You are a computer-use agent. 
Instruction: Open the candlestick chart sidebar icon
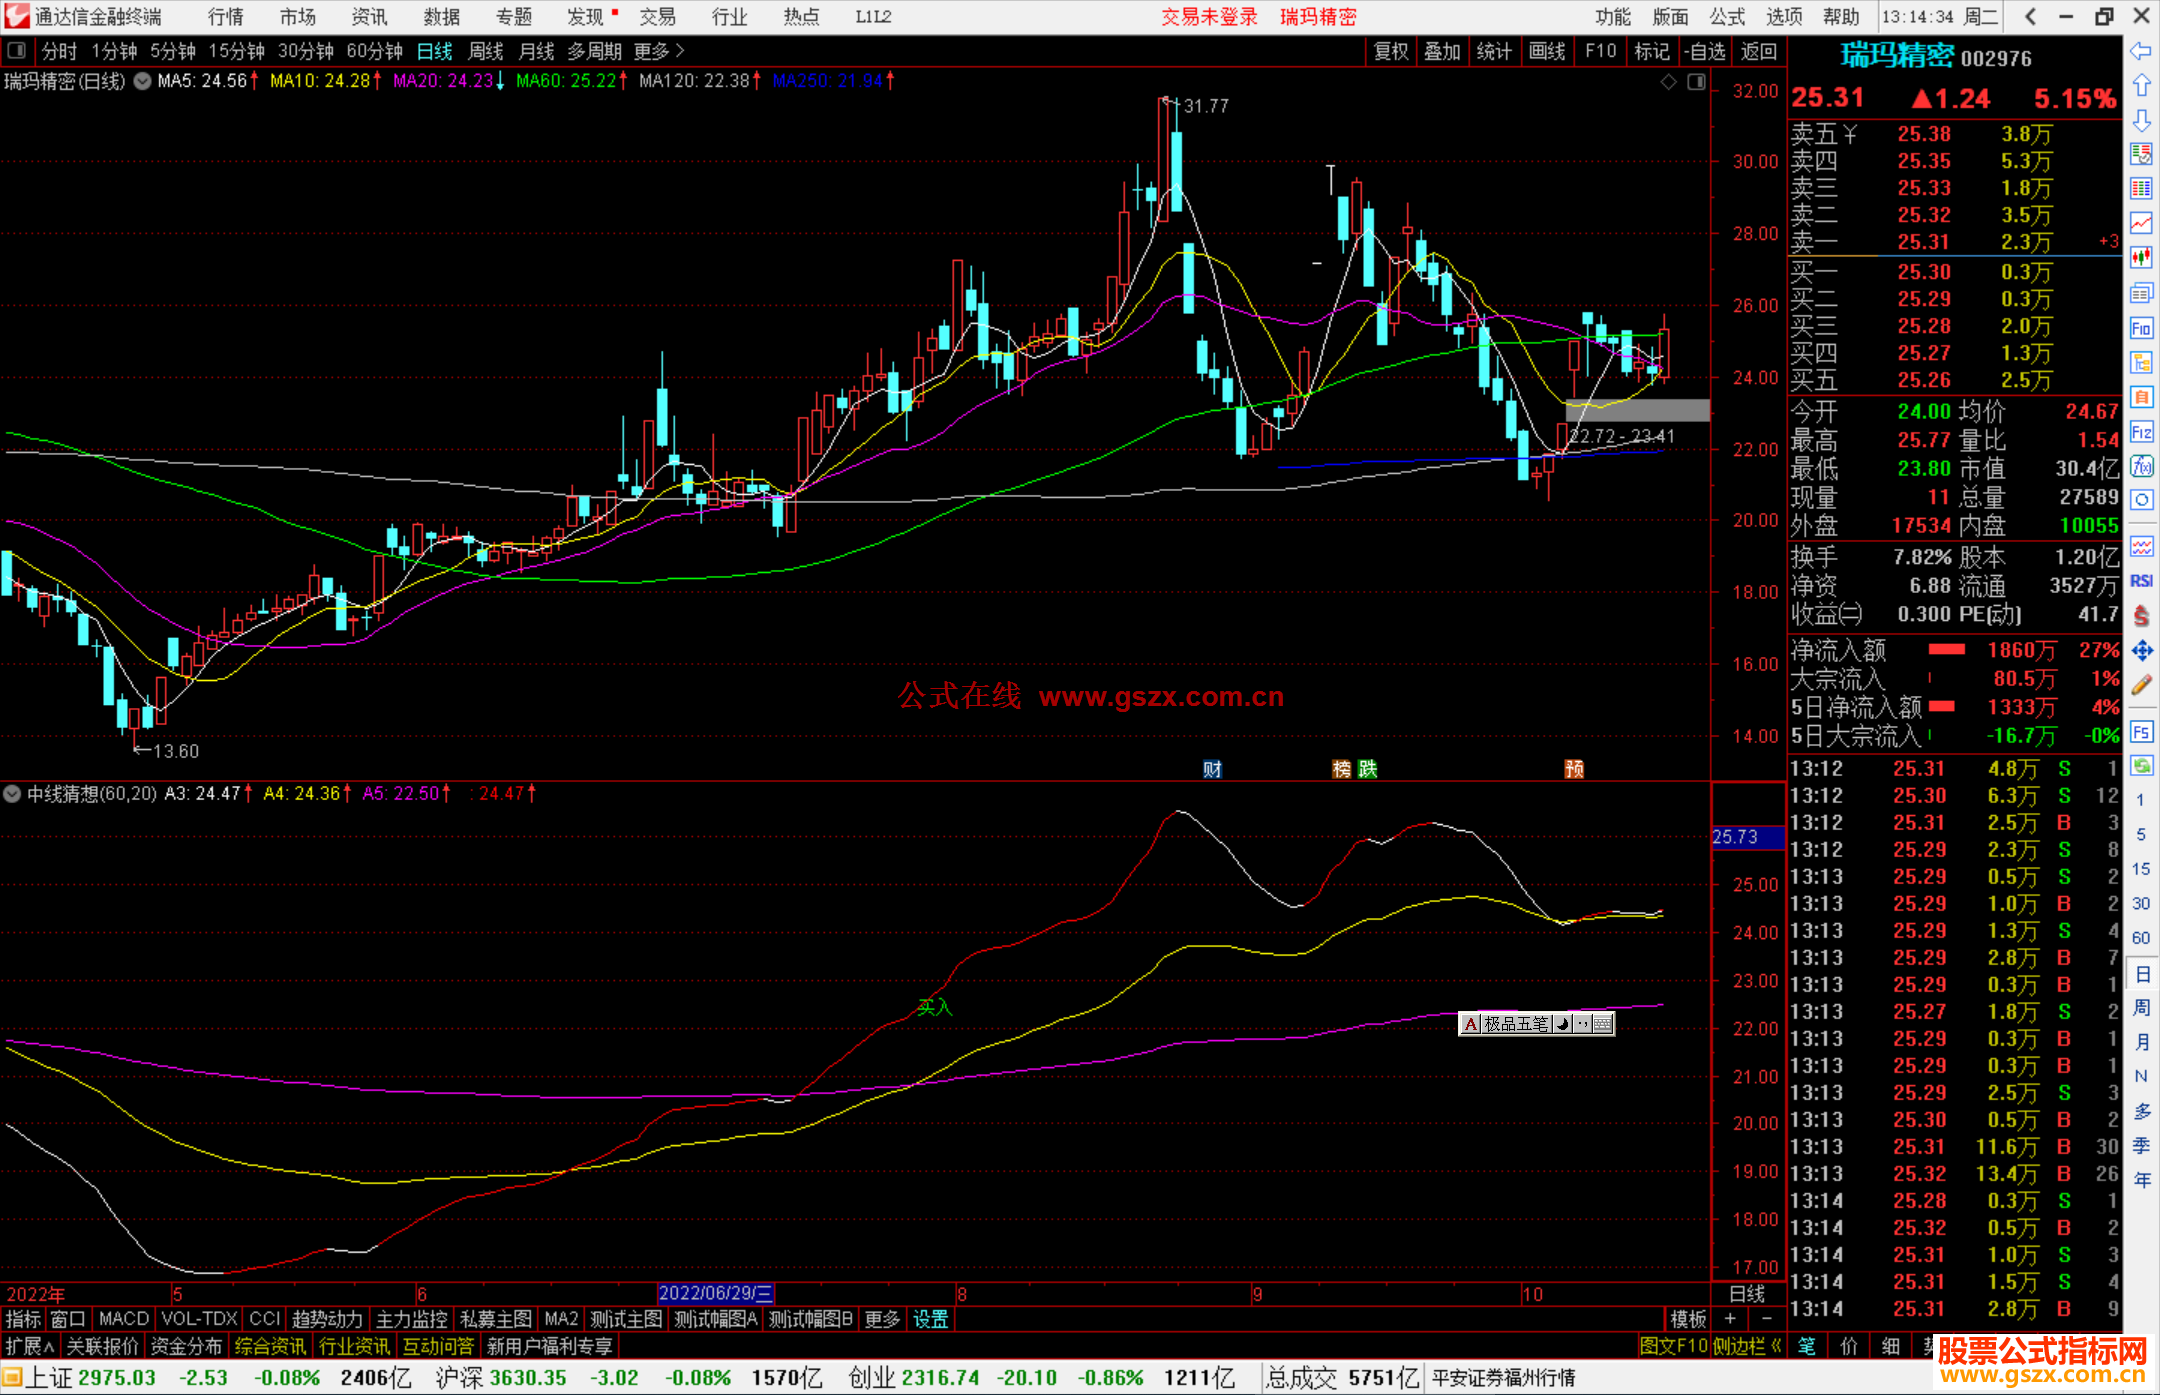tap(2141, 258)
